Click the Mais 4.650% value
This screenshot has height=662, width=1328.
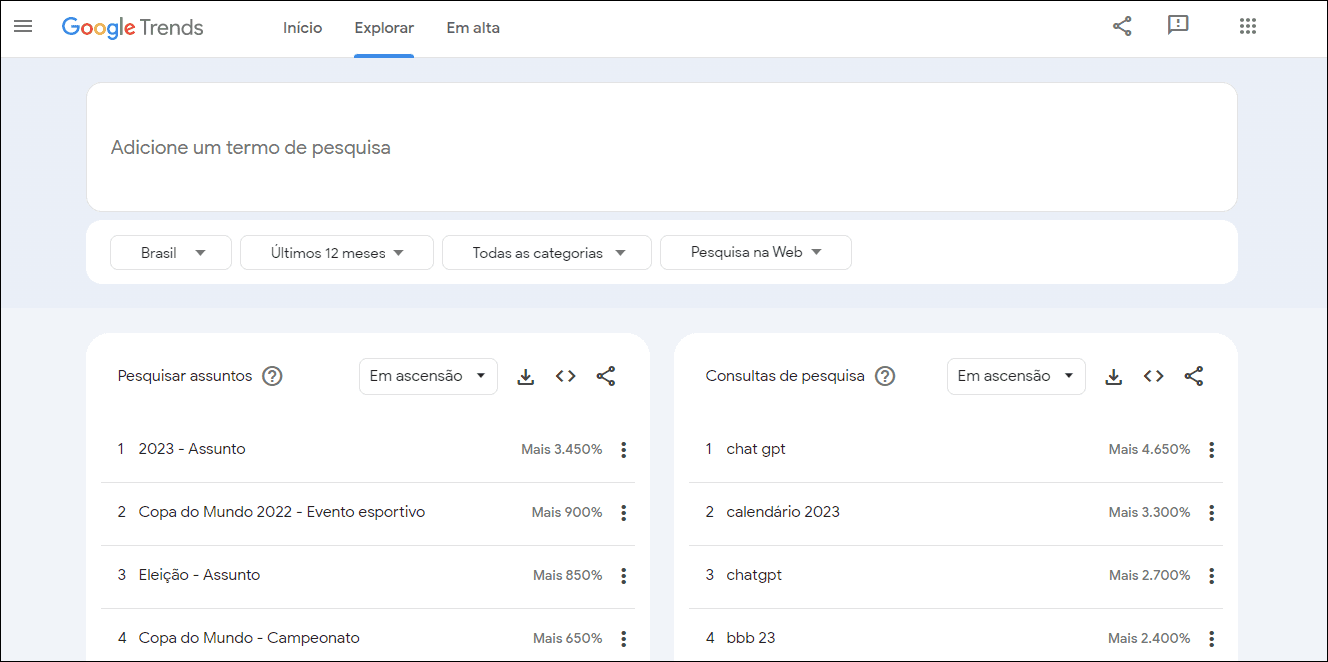click(1150, 450)
